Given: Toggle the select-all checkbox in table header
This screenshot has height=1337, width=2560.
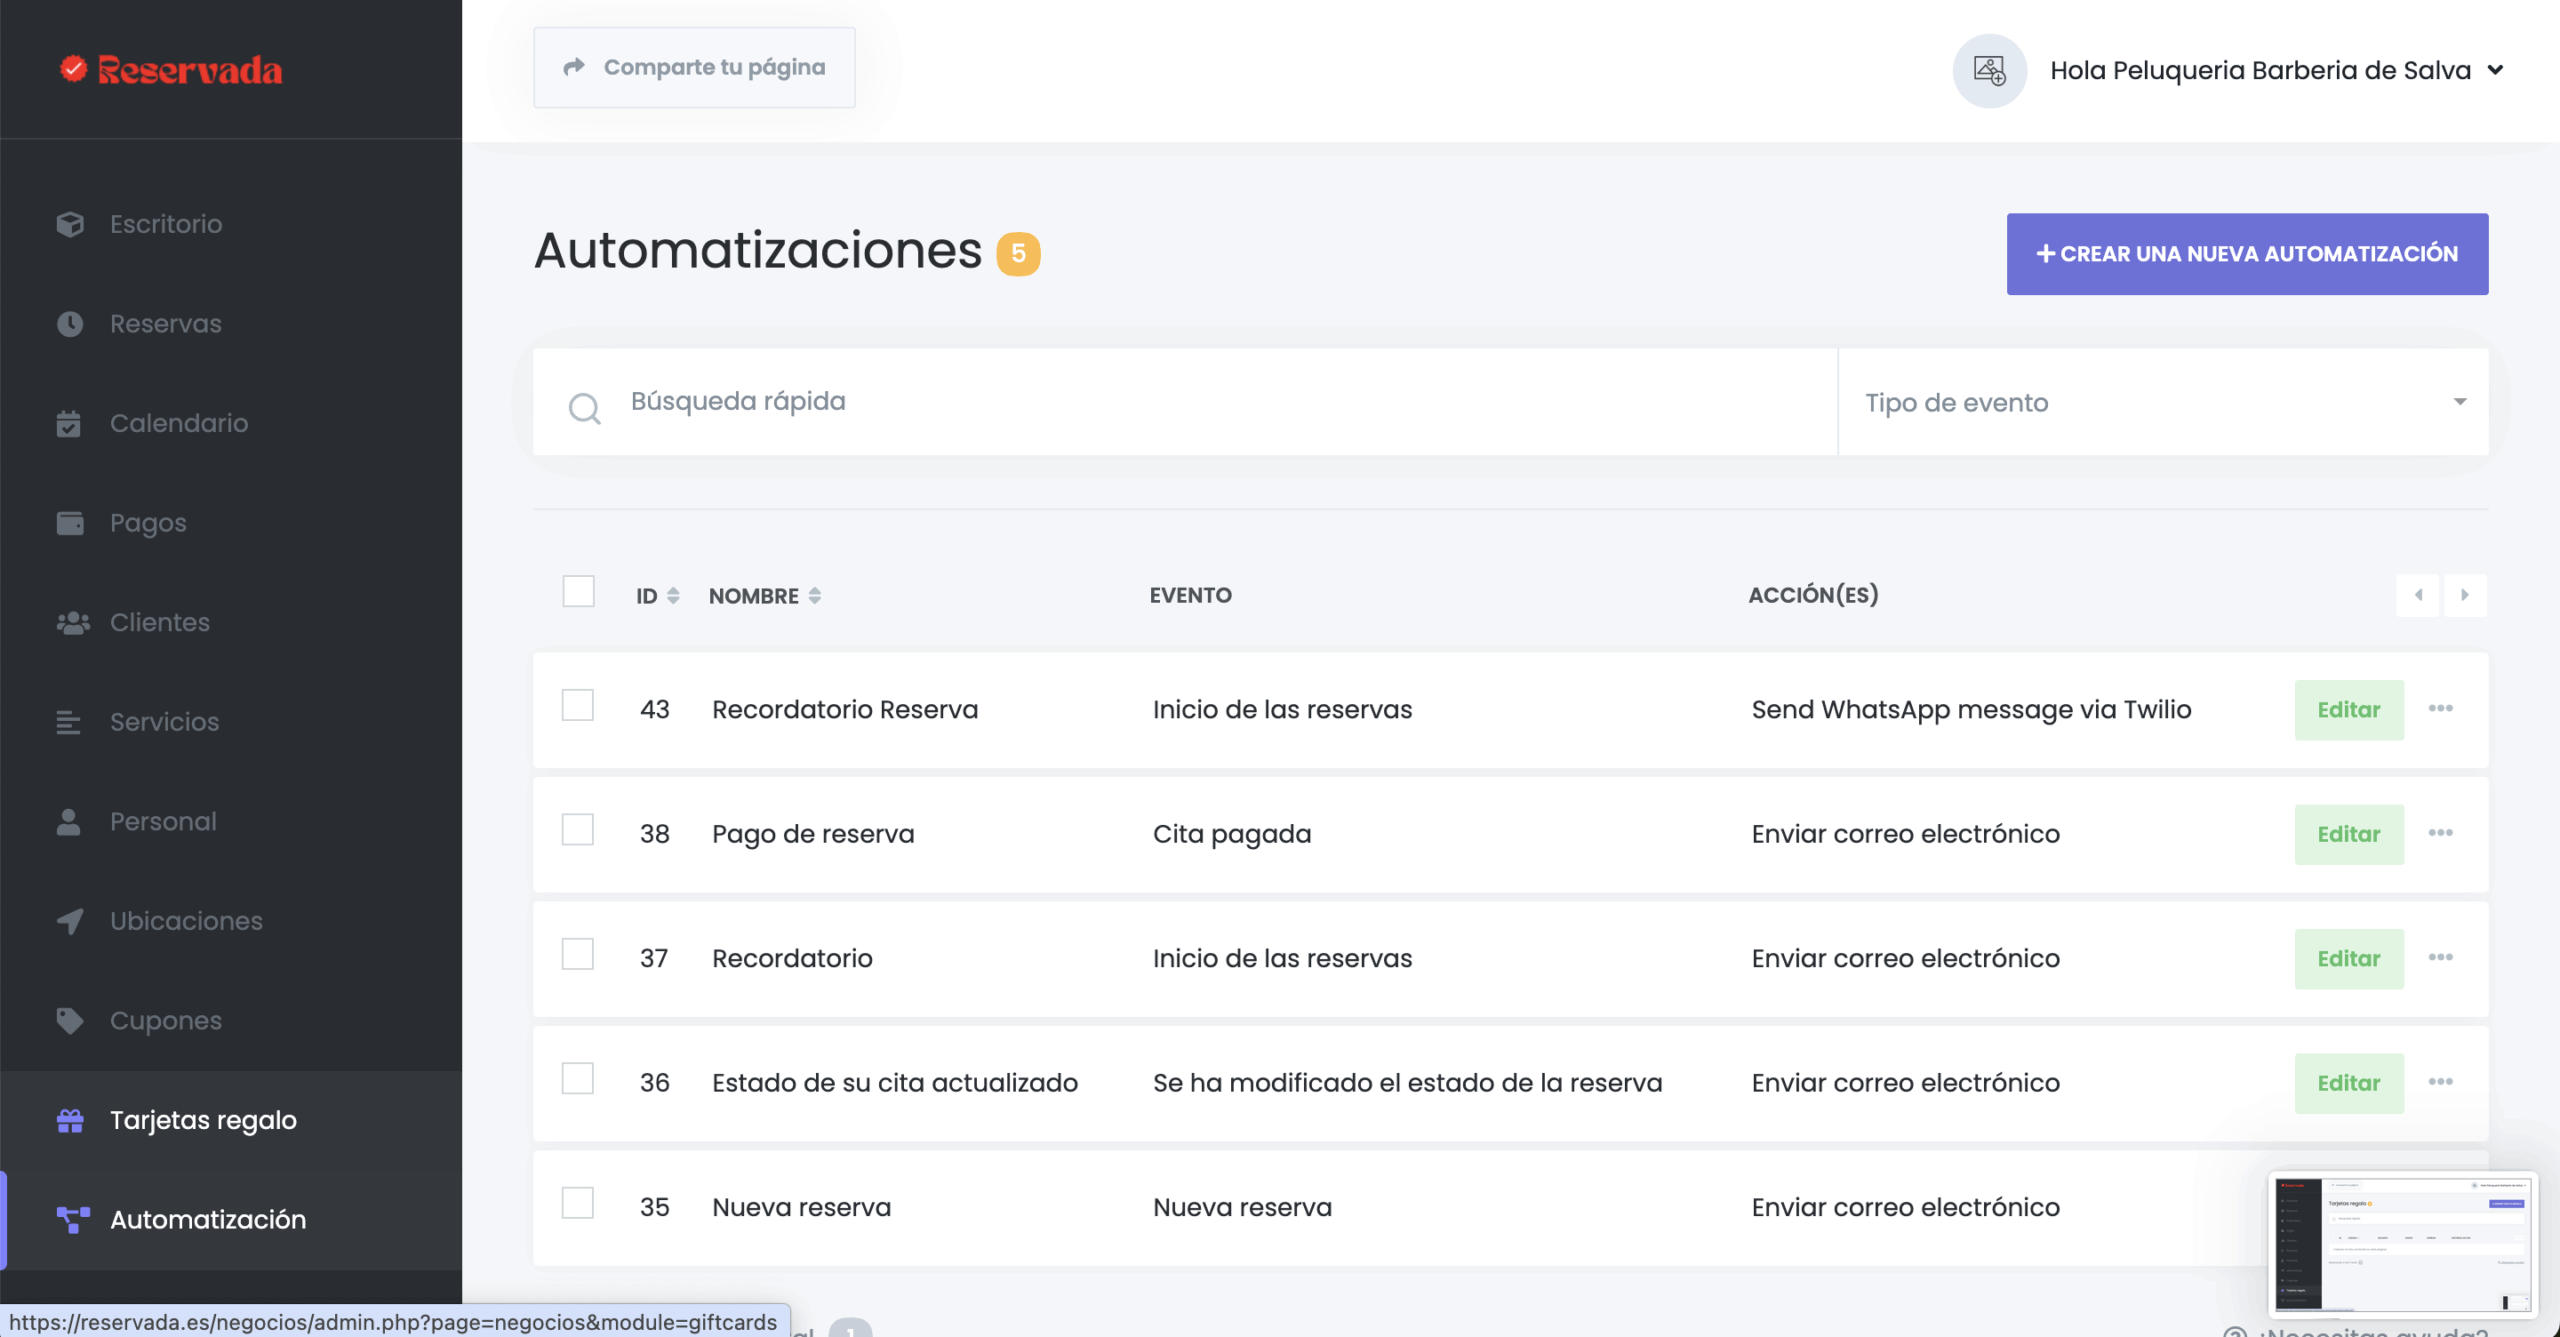Looking at the screenshot, I should pyautogui.click(x=578, y=592).
